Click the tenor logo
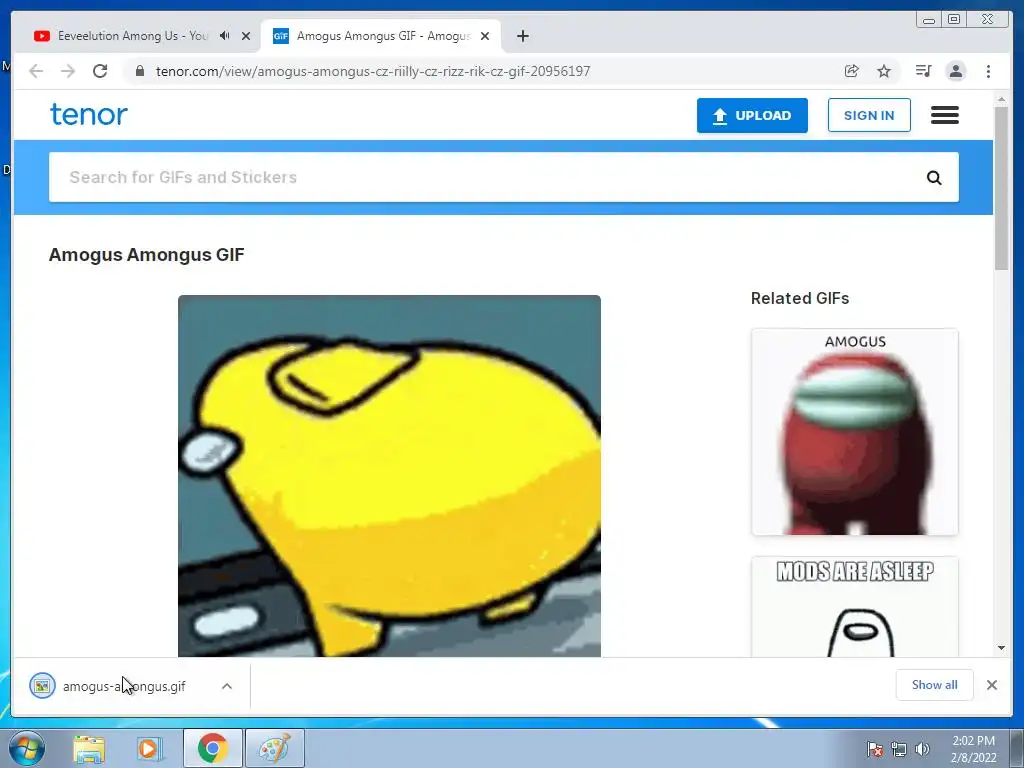 pyautogui.click(x=89, y=115)
